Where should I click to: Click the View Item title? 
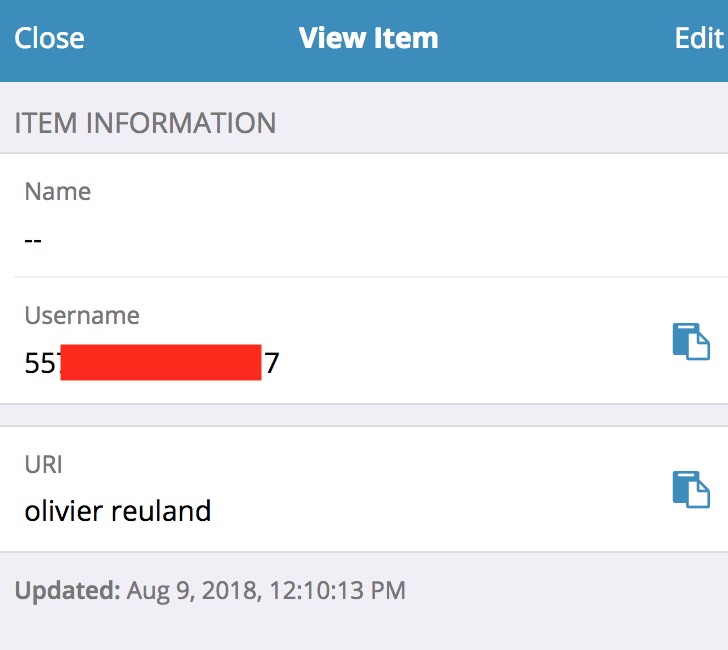(x=368, y=39)
